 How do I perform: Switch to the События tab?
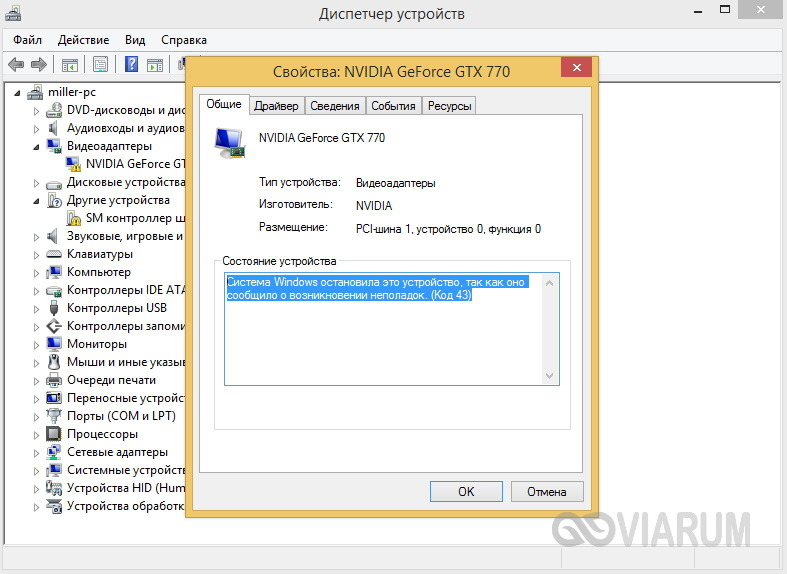click(x=393, y=106)
